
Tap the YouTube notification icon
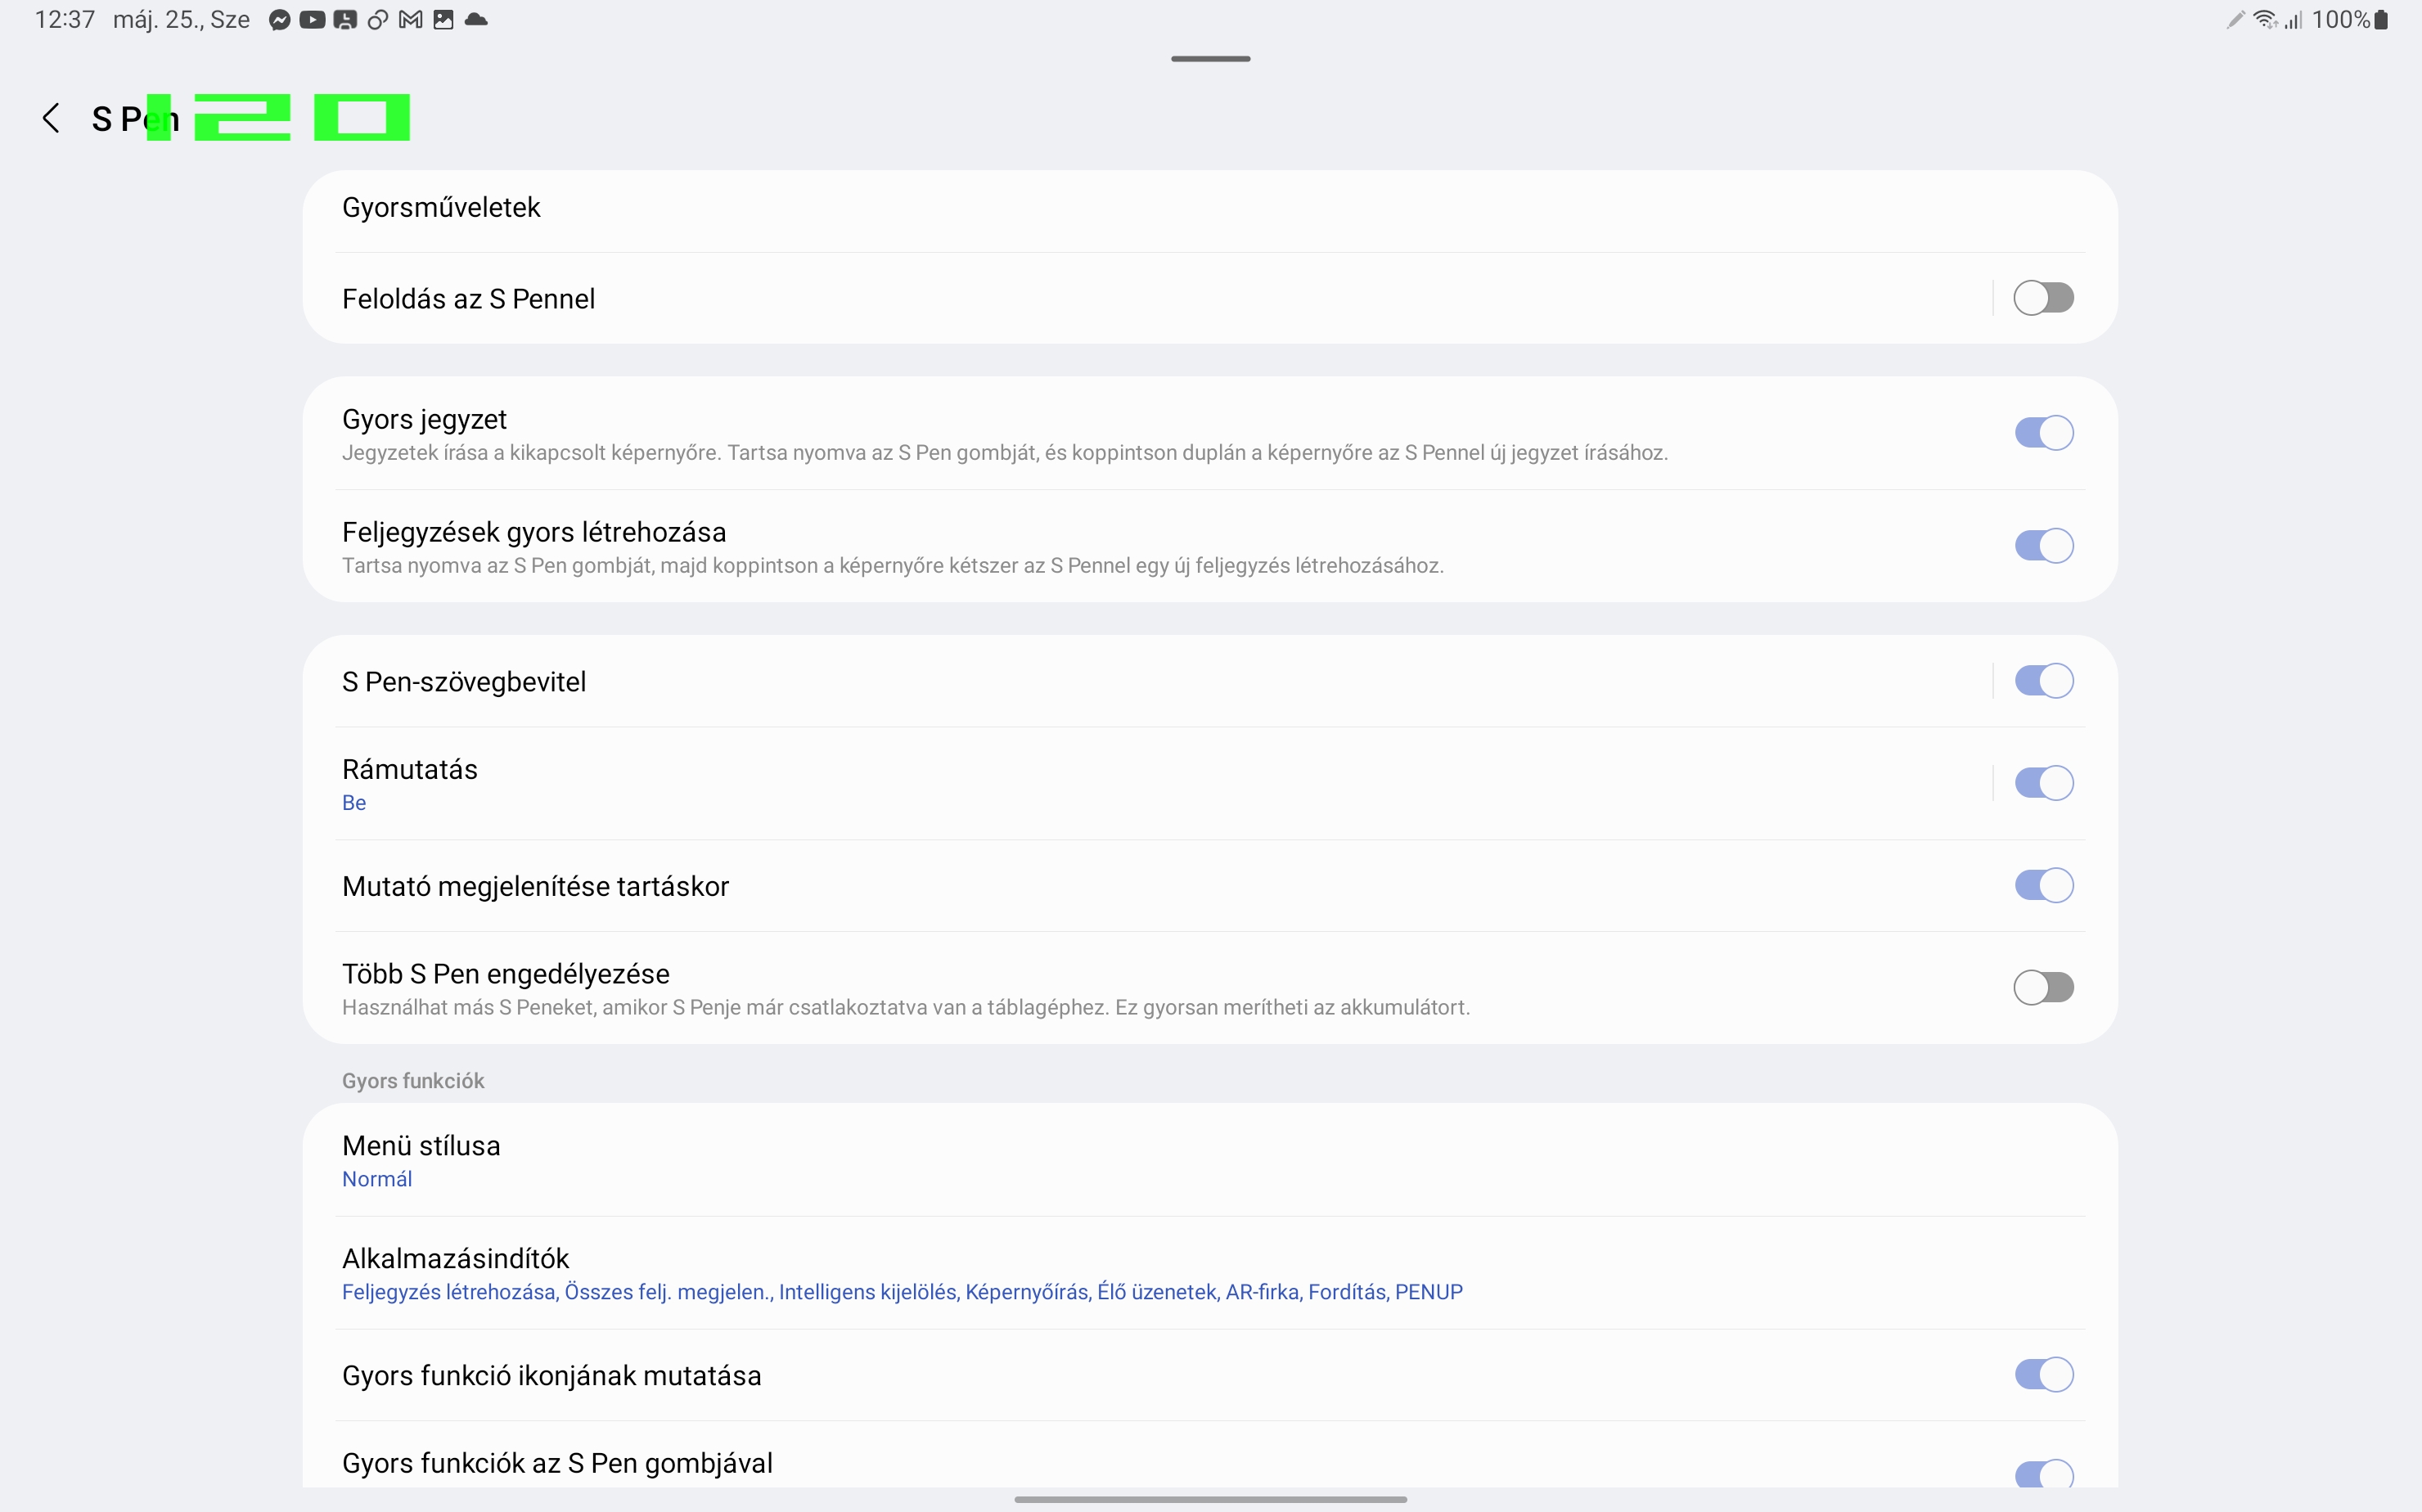click(x=312, y=20)
